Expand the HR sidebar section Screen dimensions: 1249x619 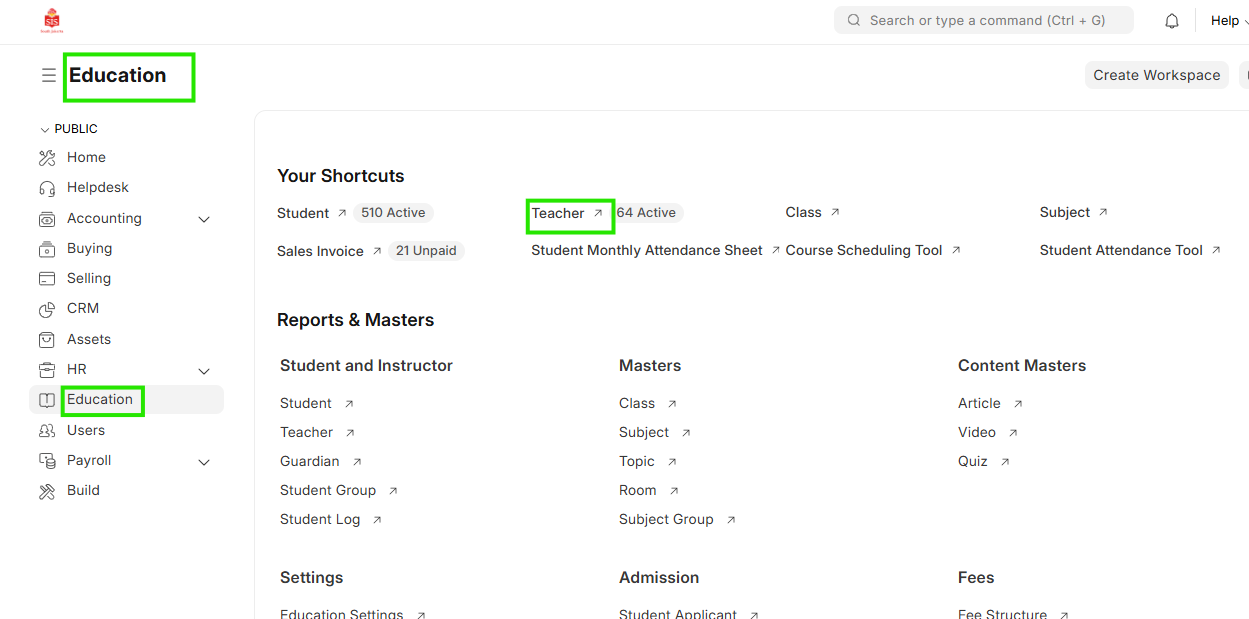tap(204, 370)
